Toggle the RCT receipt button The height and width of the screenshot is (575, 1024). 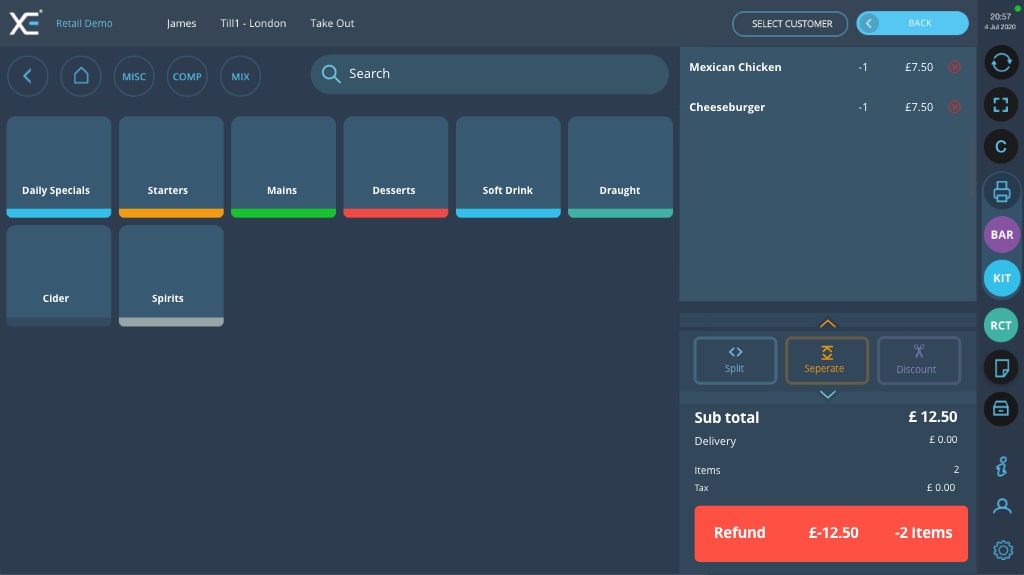point(1001,325)
